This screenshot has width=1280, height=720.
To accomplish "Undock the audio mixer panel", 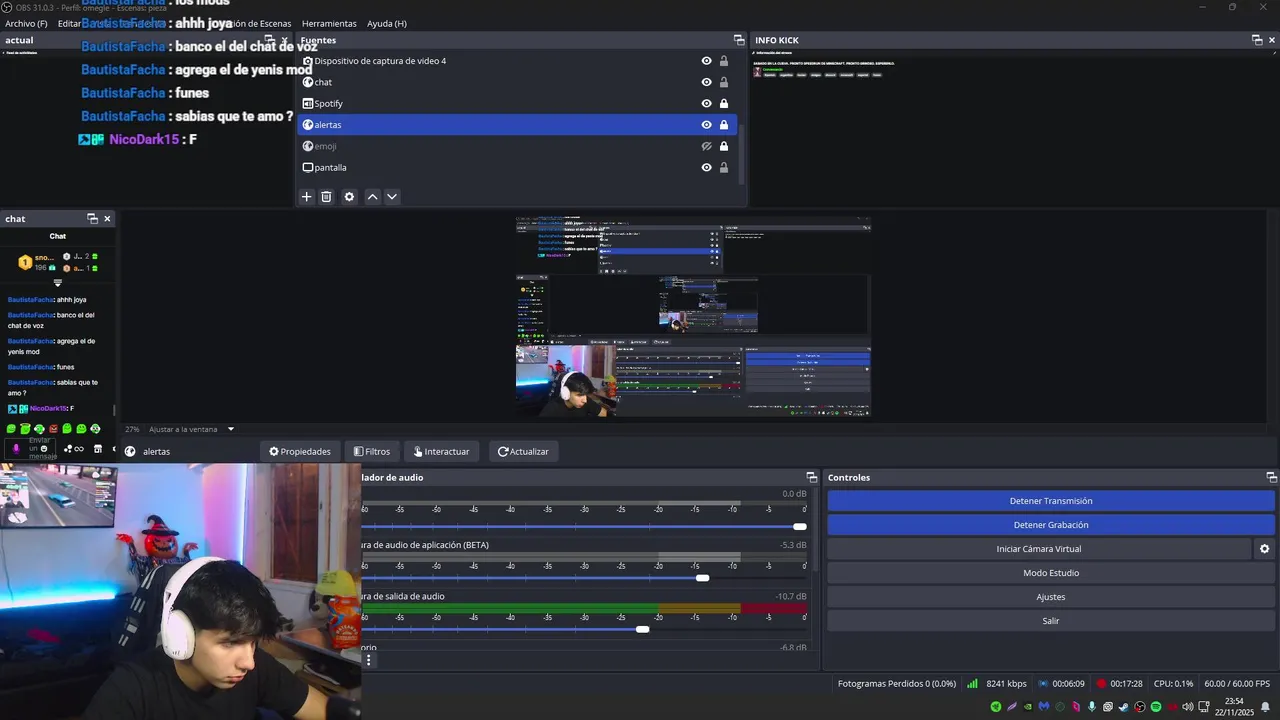I will pos(812,478).
